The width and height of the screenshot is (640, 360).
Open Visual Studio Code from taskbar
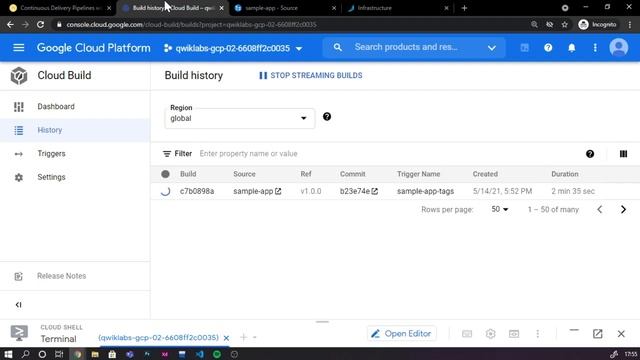click(200, 354)
